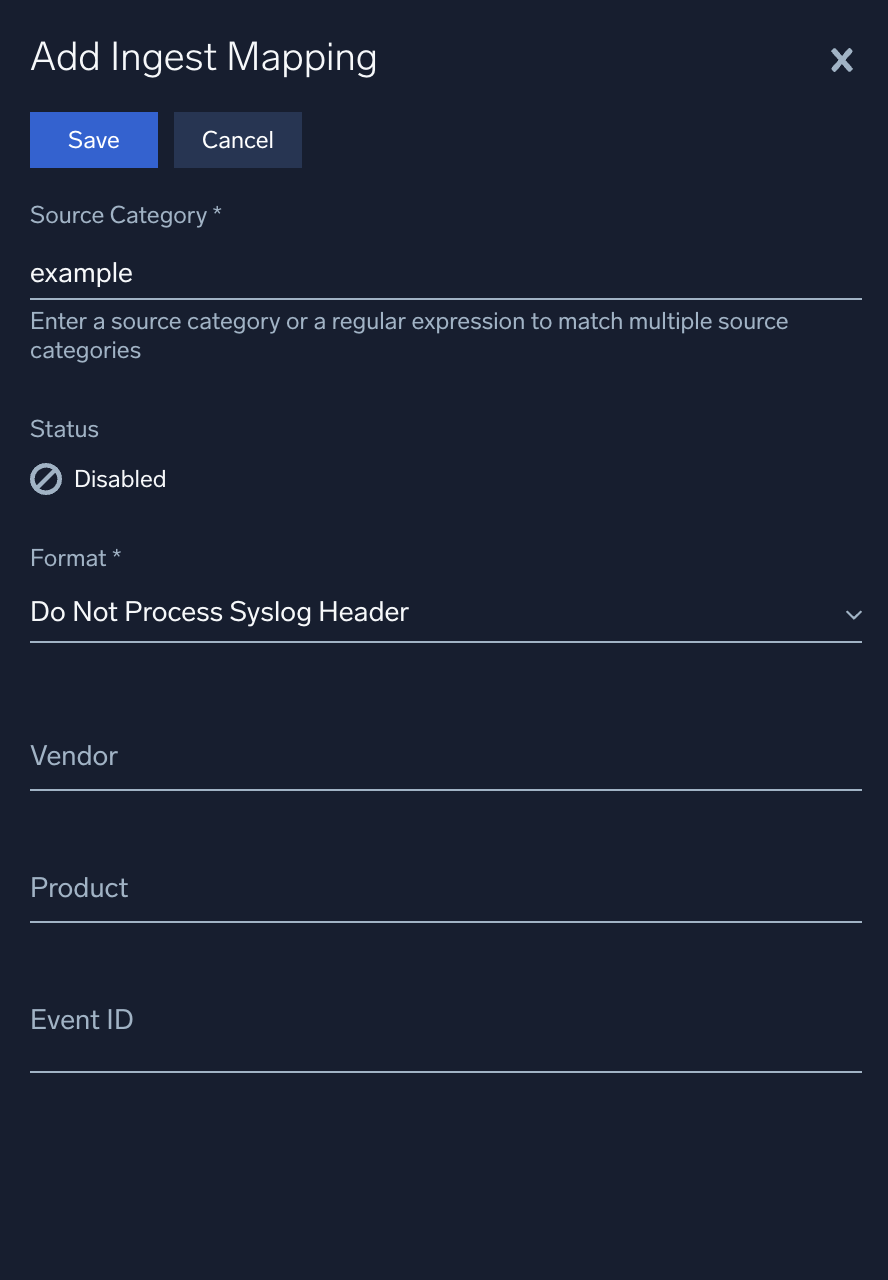Select the Source Category field containing example
Screen dimensions: 888x1280
coord(445,273)
